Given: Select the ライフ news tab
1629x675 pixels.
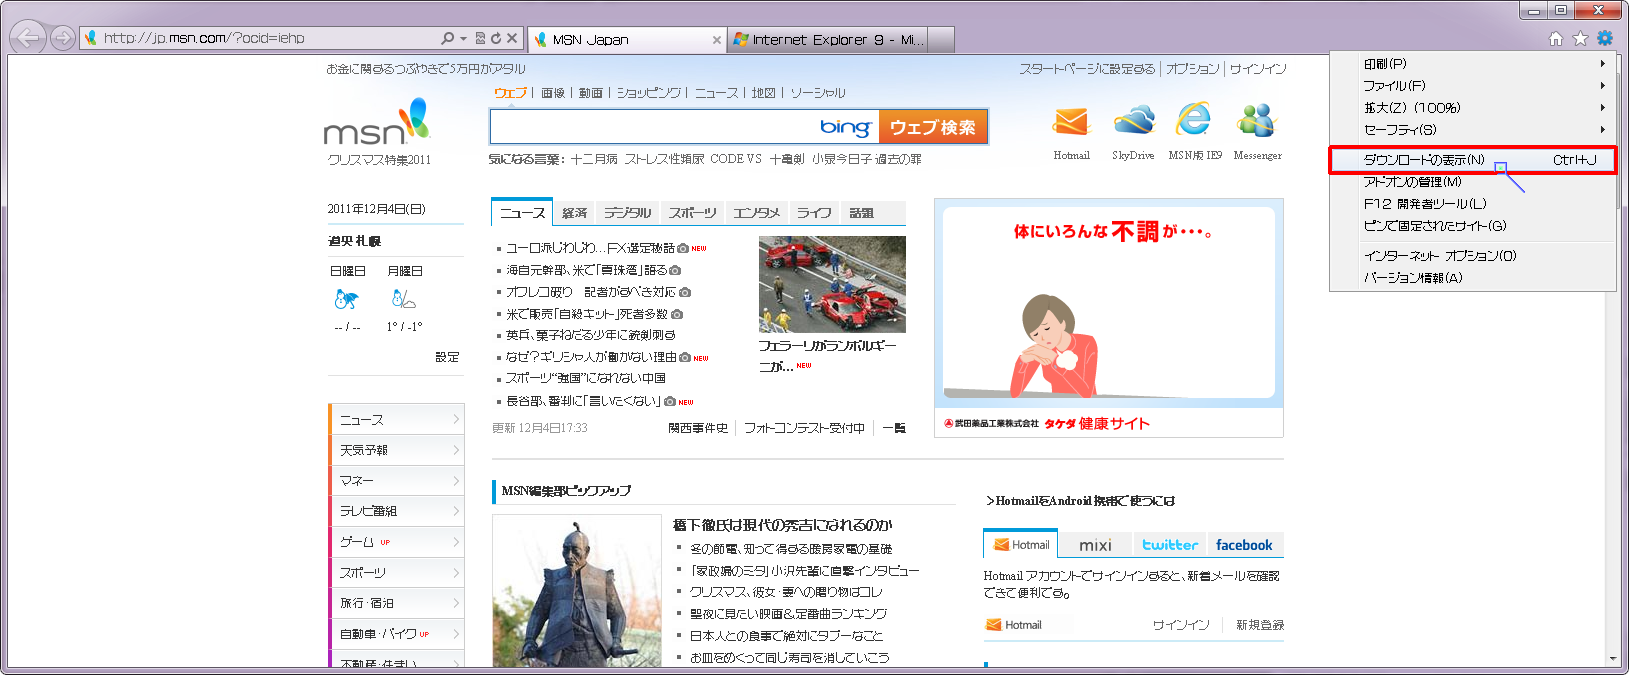Looking at the screenshot, I should pyautogui.click(x=814, y=213).
